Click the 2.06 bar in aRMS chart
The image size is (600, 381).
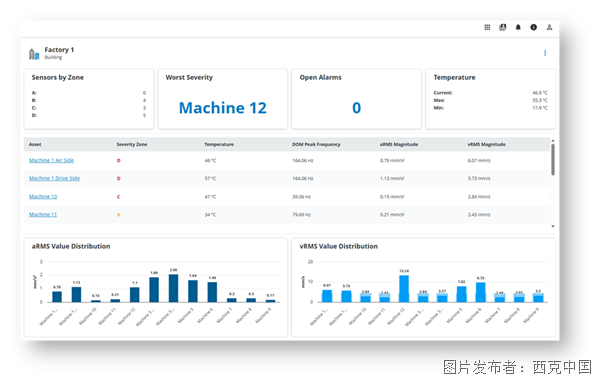point(173,288)
